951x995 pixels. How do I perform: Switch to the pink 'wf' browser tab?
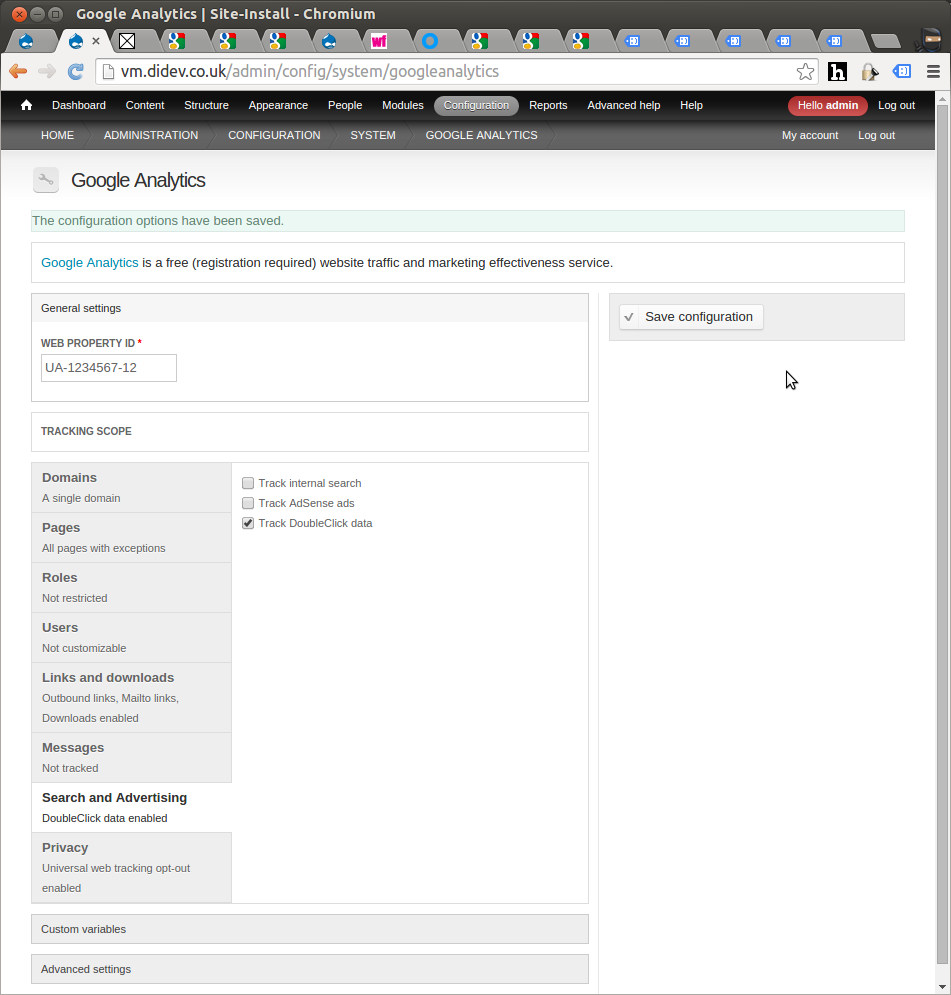379,41
